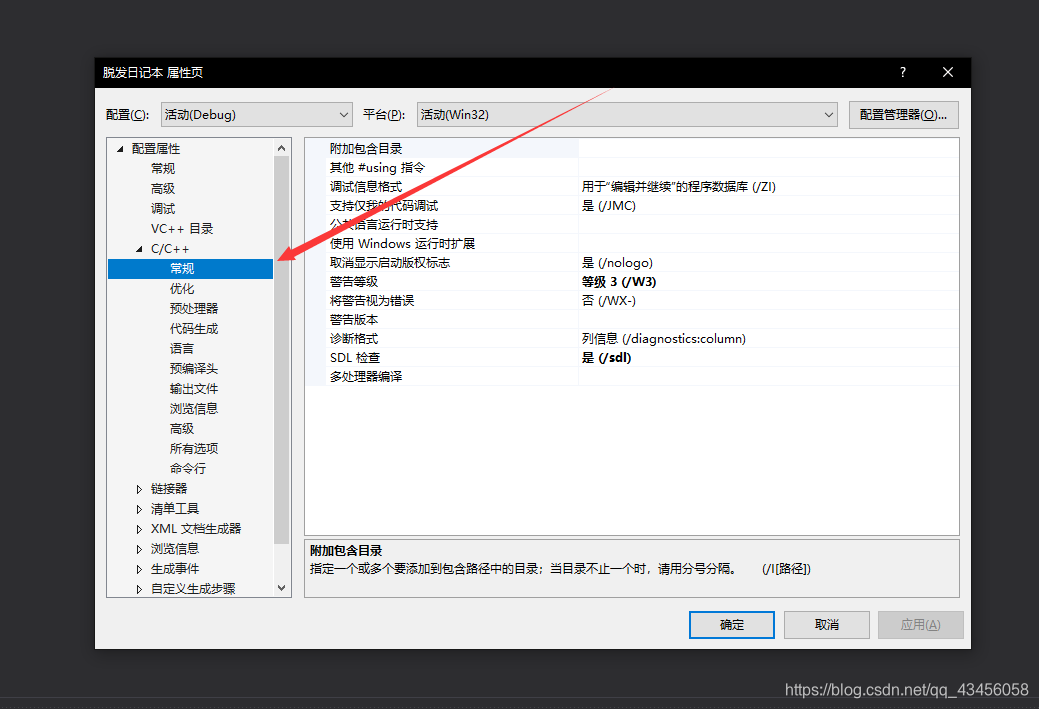Image resolution: width=1039 pixels, height=709 pixels.
Task: Expand the 生成事件 tree node
Action: click(138, 568)
